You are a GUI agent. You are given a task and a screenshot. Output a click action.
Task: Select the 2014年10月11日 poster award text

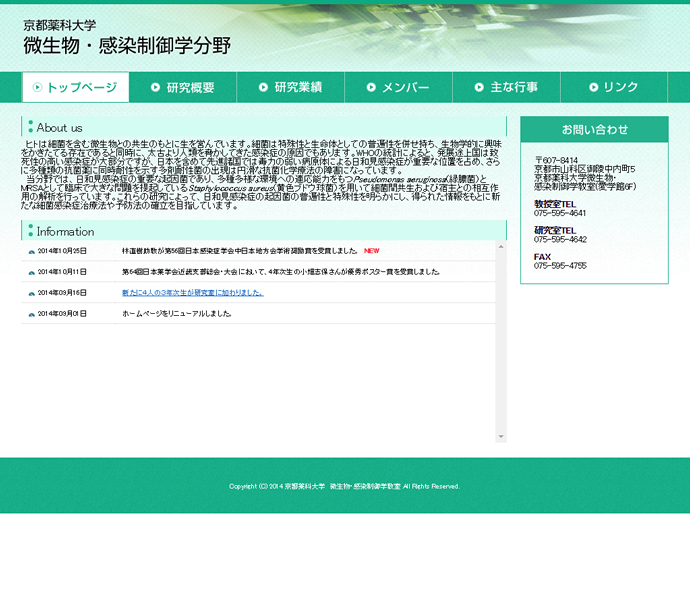point(281,272)
